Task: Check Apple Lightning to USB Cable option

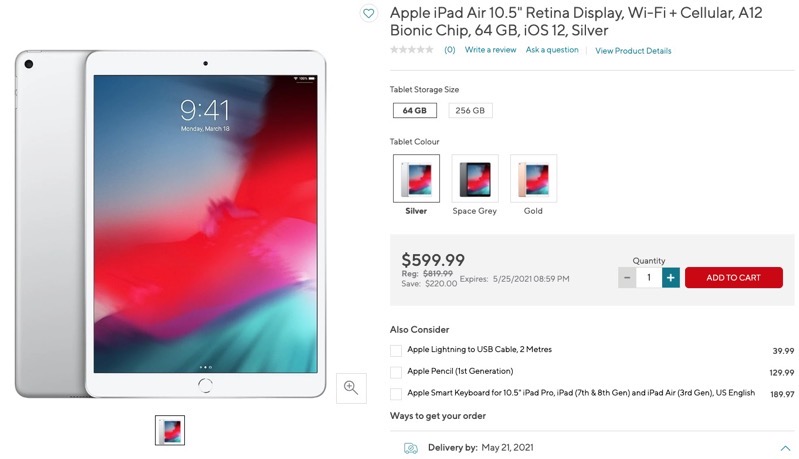Action: 396,350
